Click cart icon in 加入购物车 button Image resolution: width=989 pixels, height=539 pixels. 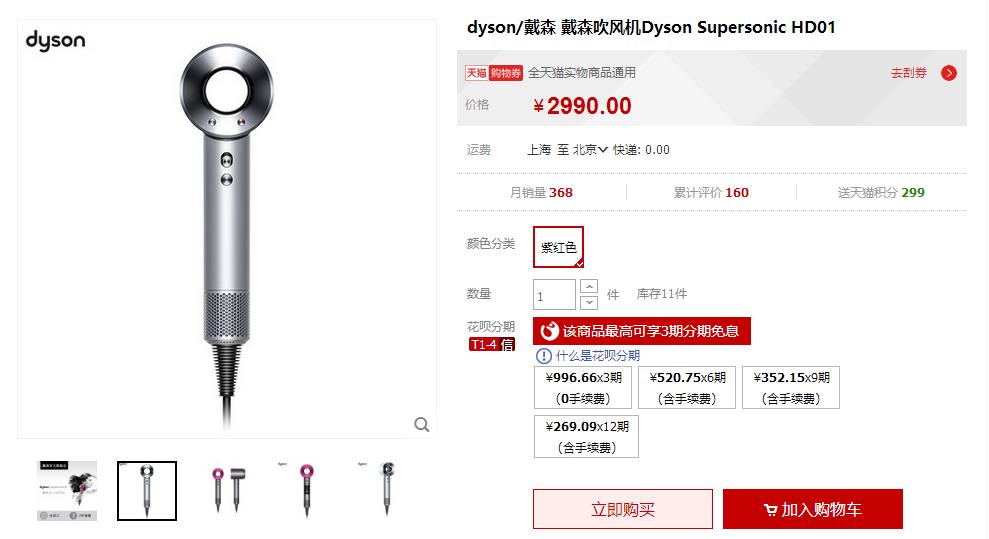click(x=770, y=509)
